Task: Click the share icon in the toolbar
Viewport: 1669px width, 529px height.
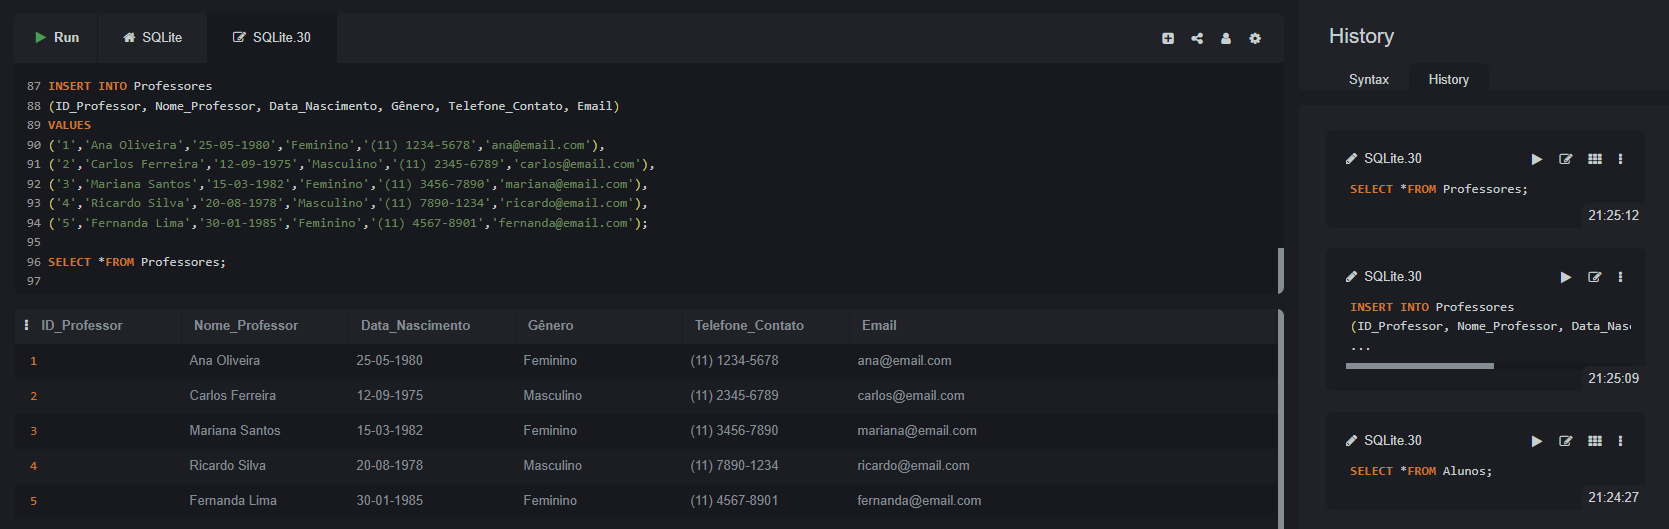Action: click(x=1197, y=38)
